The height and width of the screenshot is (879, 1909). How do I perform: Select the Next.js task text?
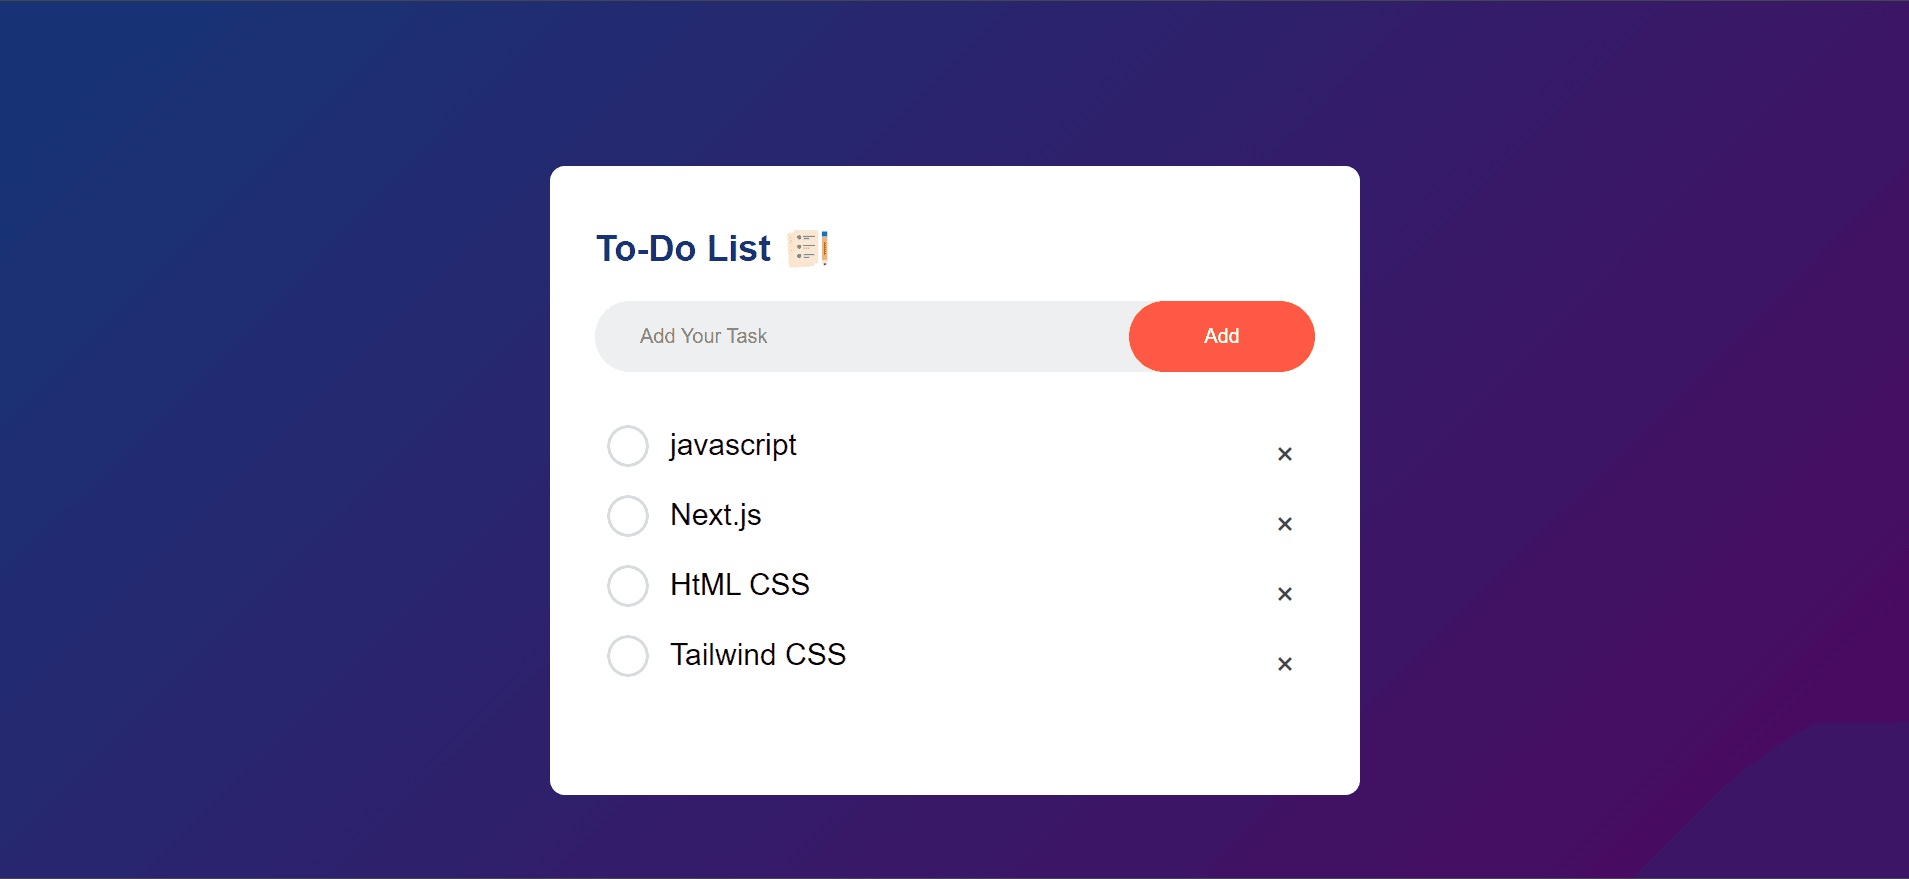pyautogui.click(x=716, y=515)
